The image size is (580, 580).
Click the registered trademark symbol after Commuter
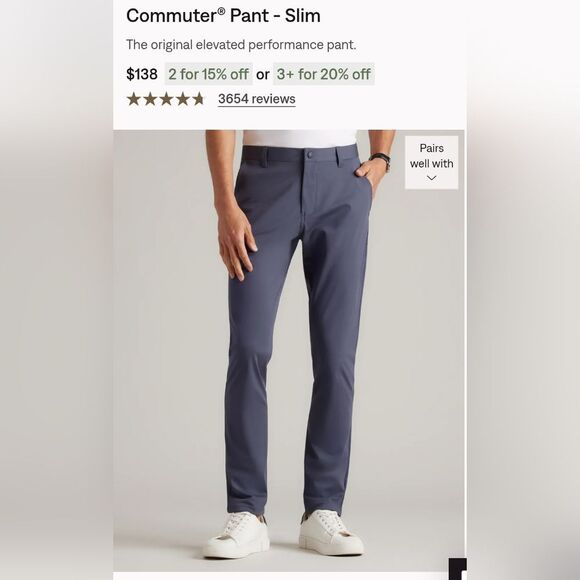221,11
